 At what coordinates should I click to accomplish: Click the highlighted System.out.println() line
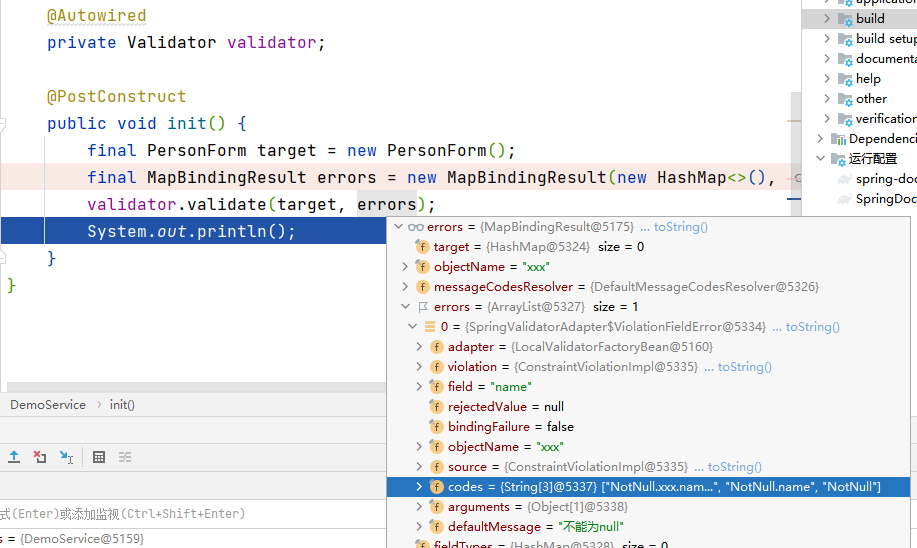(x=193, y=232)
